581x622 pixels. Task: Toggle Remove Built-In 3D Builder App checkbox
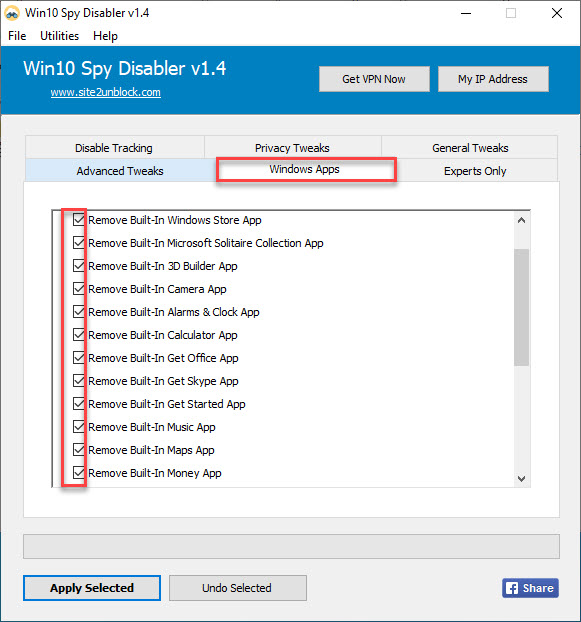79,266
